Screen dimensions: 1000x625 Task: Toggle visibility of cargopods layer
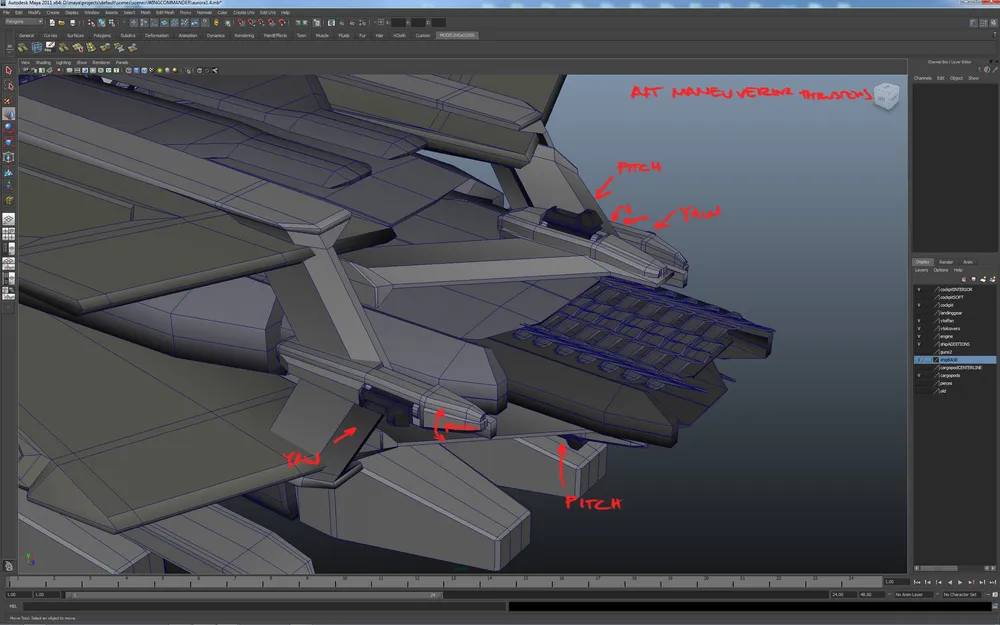pyautogui.click(x=918, y=375)
